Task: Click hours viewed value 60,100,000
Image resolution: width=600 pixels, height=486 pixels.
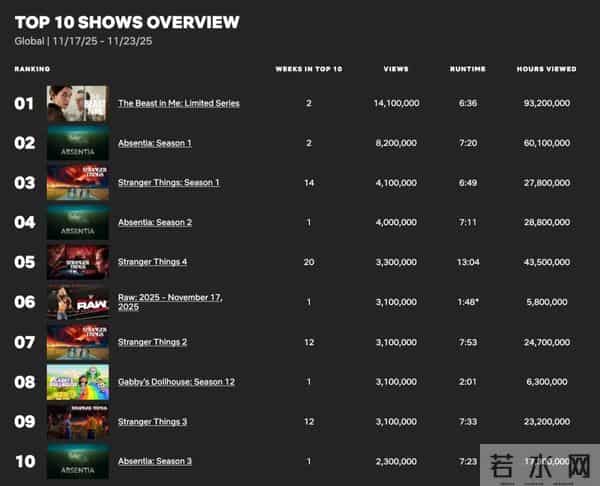Action: point(547,143)
